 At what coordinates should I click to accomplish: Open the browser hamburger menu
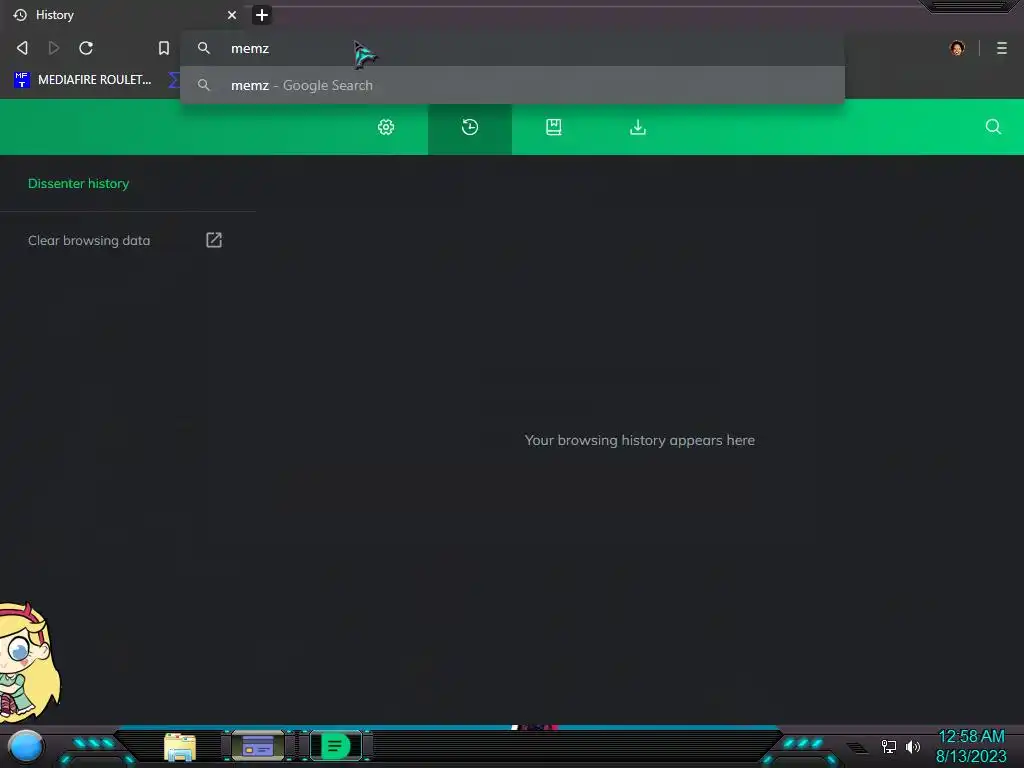pyautogui.click(x=1002, y=48)
